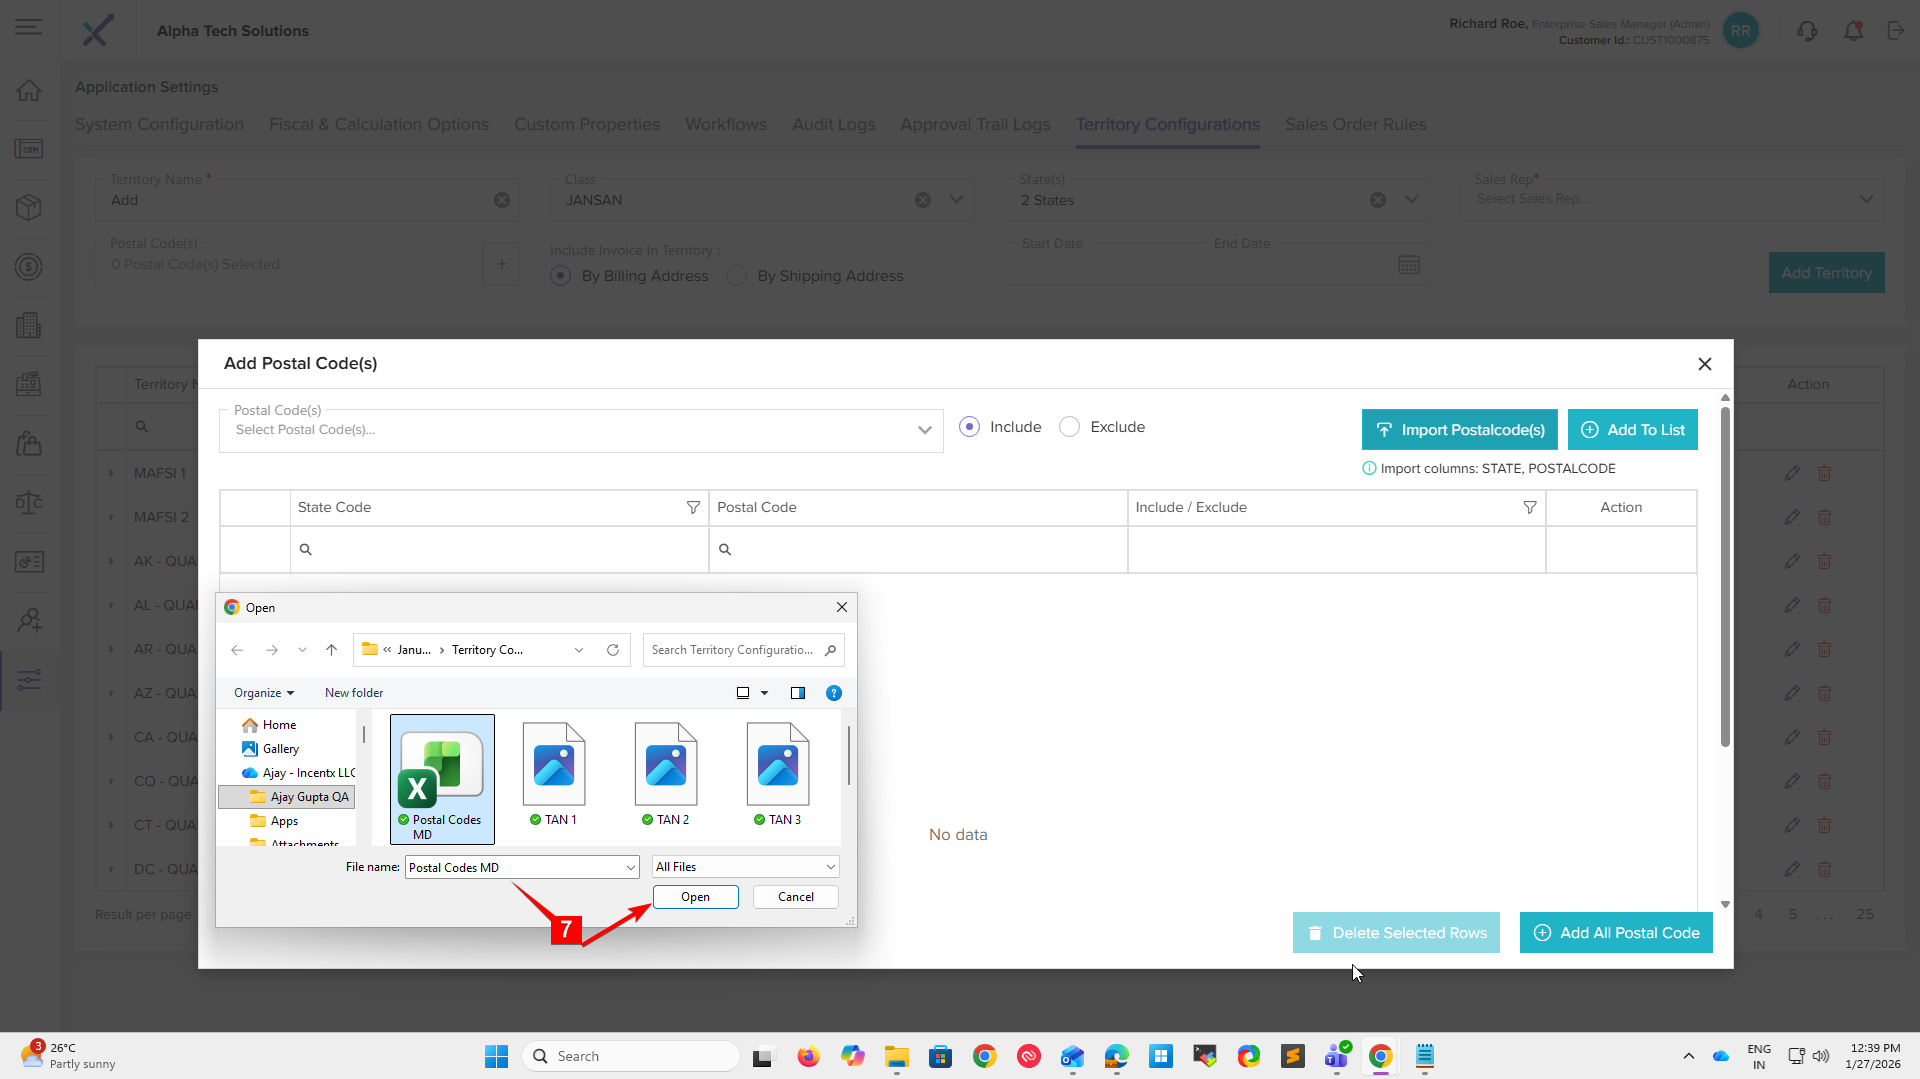1920x1079 pixels.
Task: Expand the Organize menu in file dialog
Action: coord(263,693)
